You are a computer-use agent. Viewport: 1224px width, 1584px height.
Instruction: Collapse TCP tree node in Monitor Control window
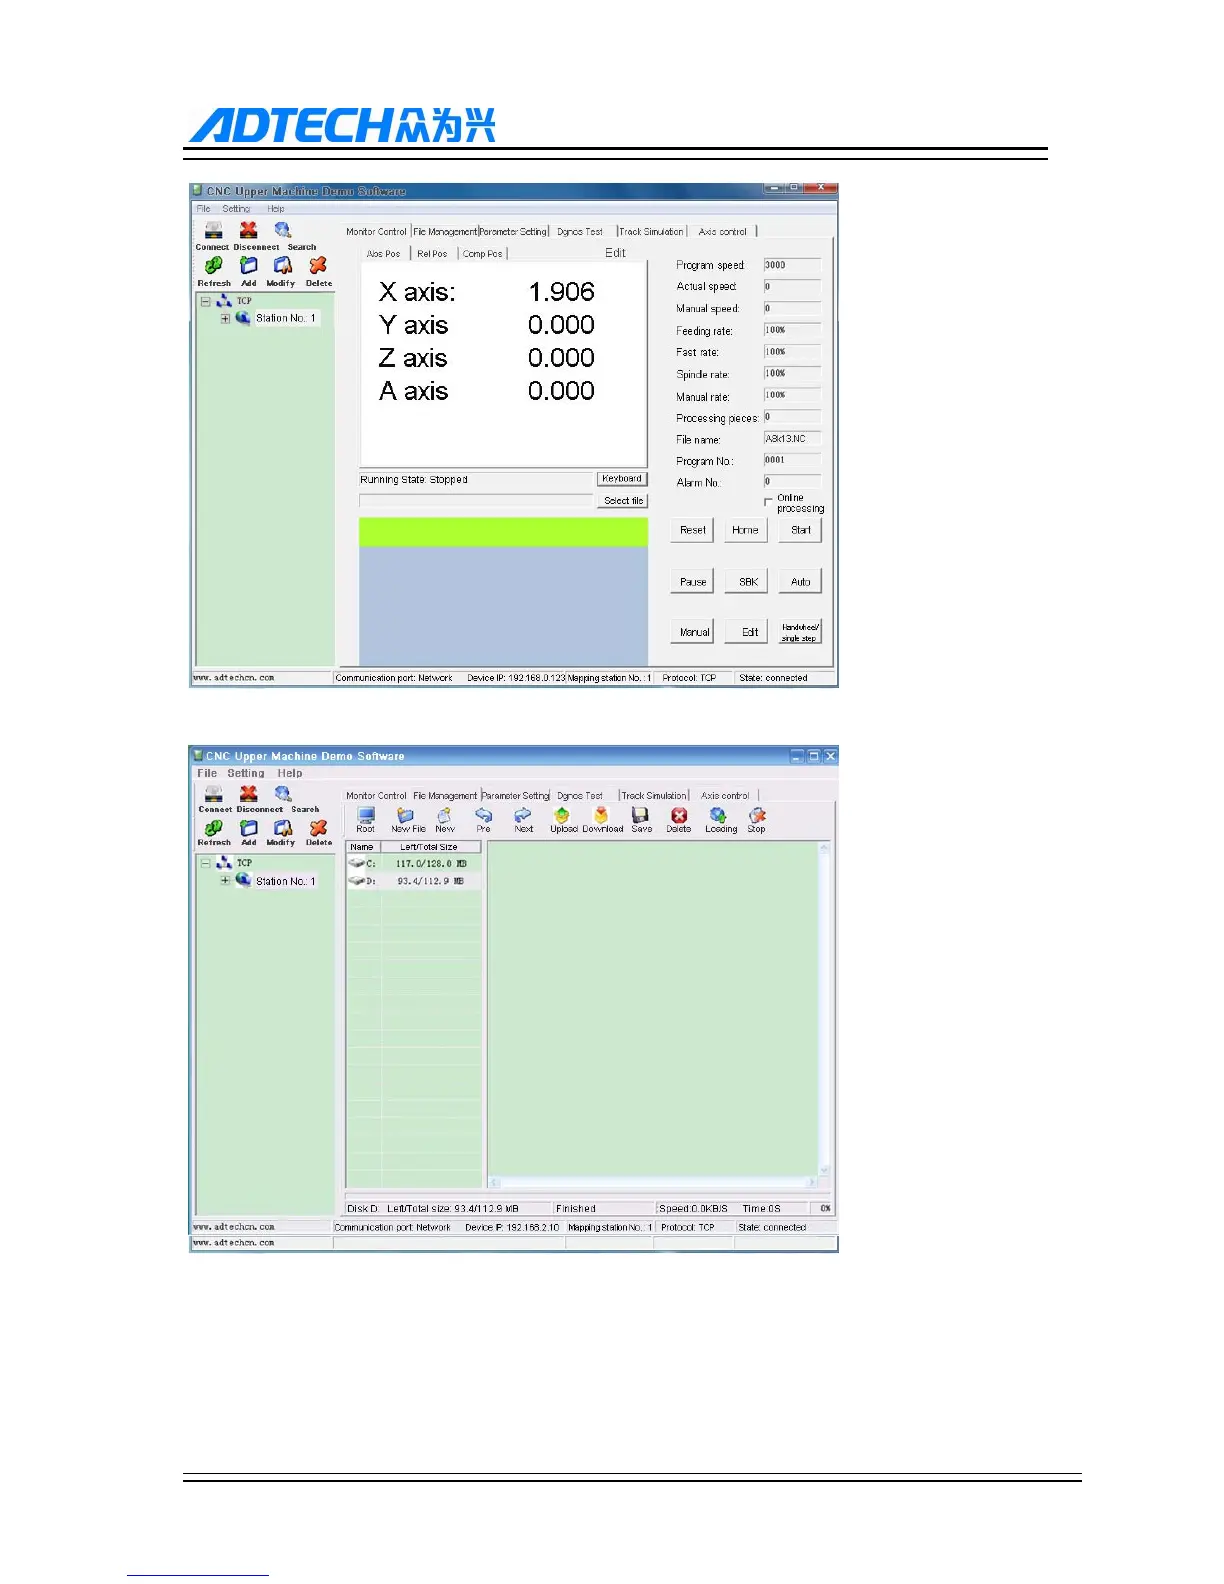[x=205, y=301]
